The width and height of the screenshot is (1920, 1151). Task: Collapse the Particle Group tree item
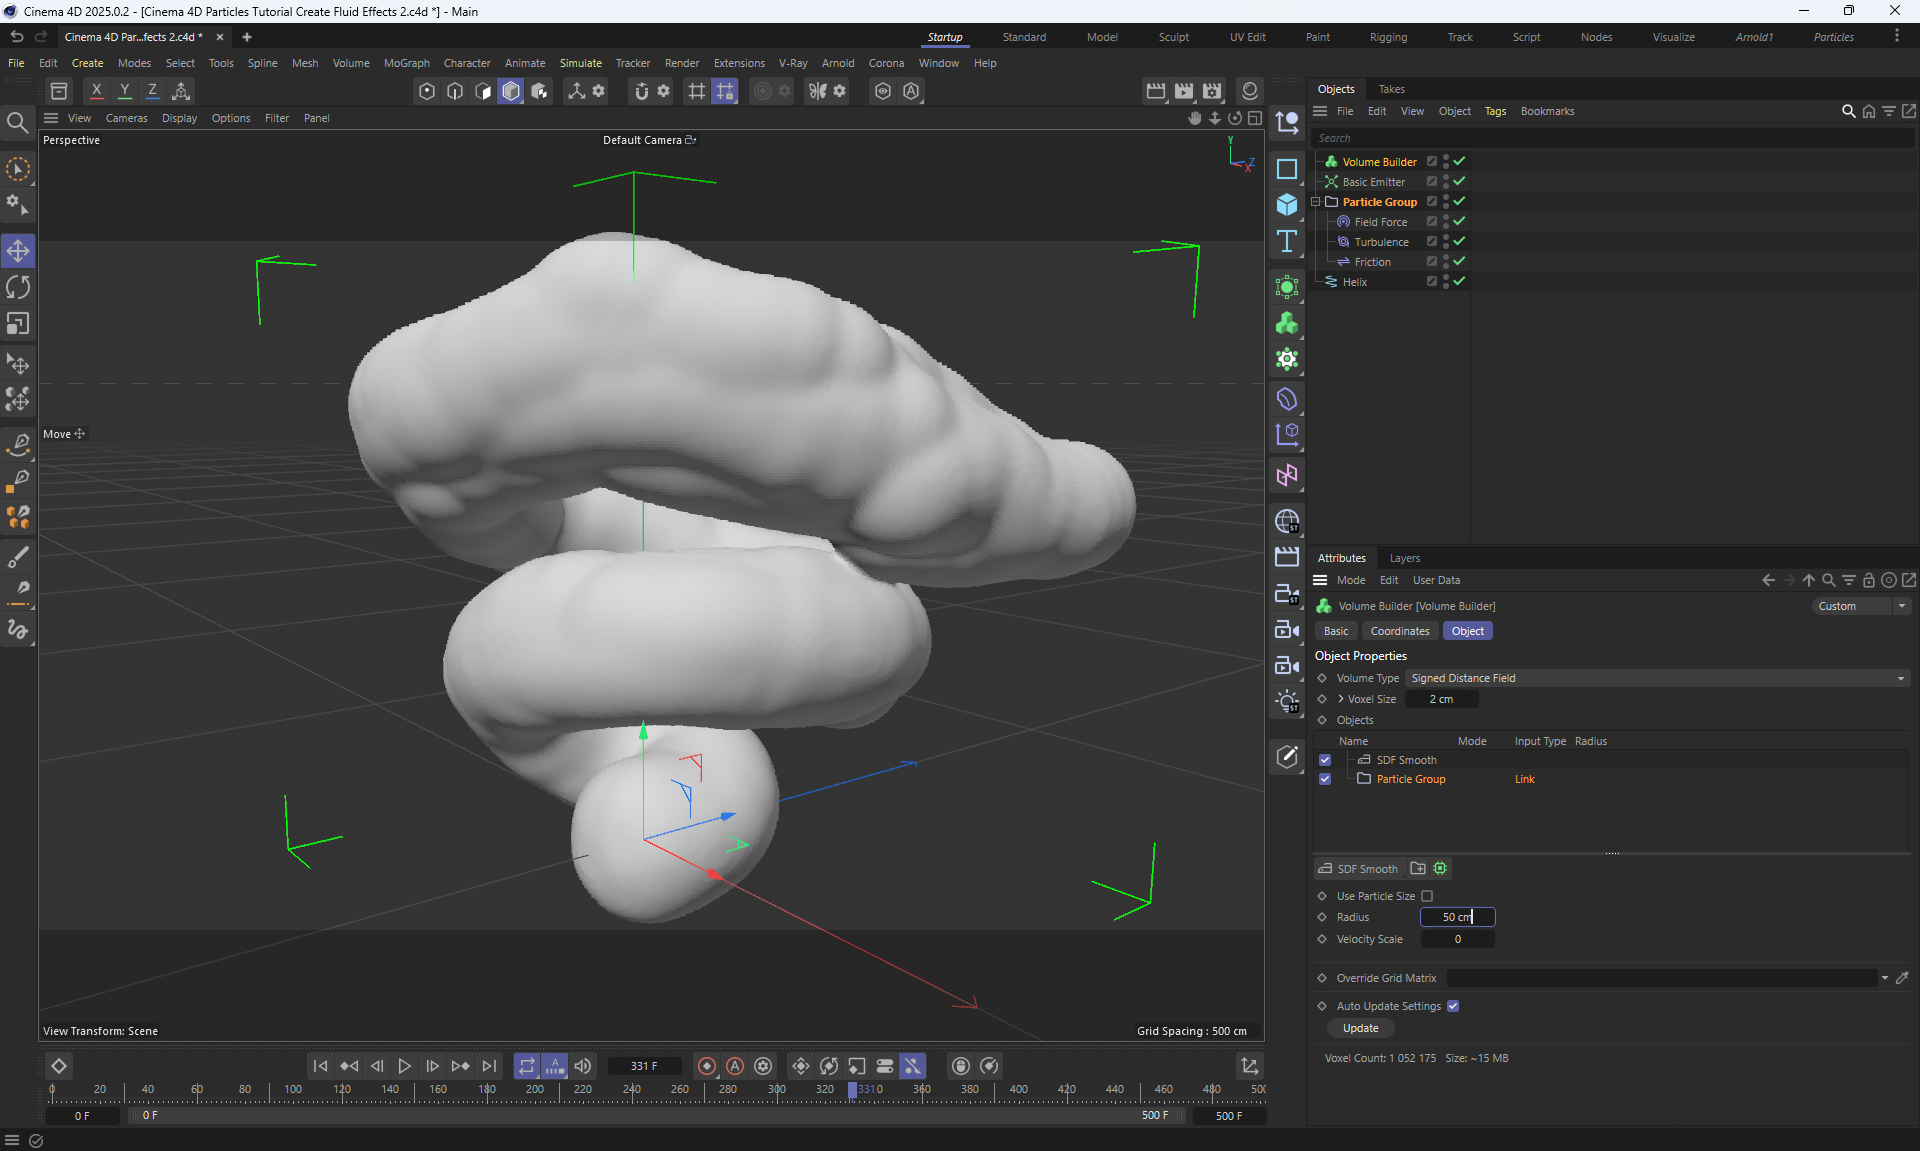[1316, 202]
